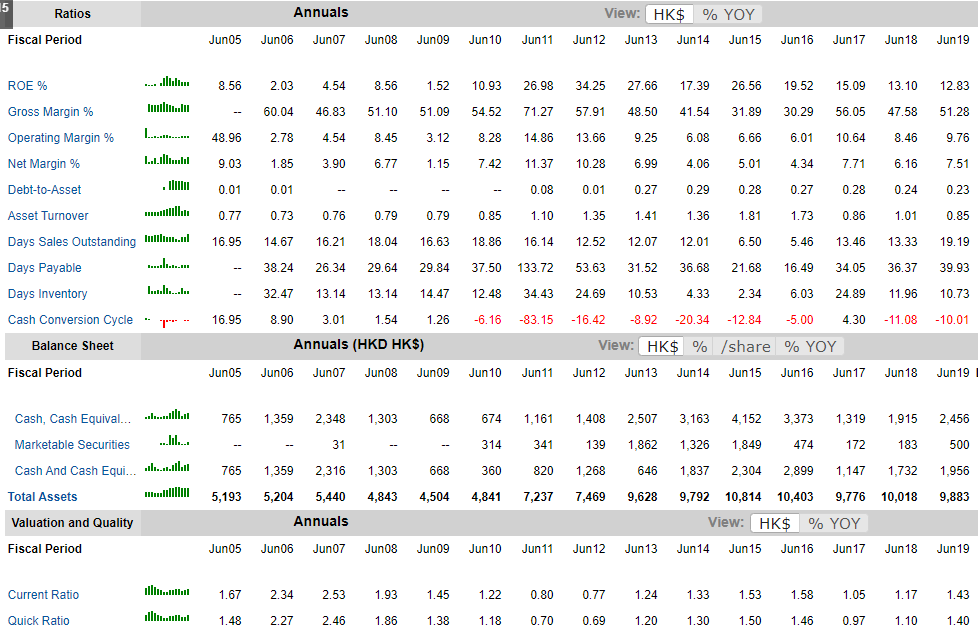Click Asset Turnover value 1.81 for Jun15
Viewport: 978px width, 634px height.
point(750,216)
